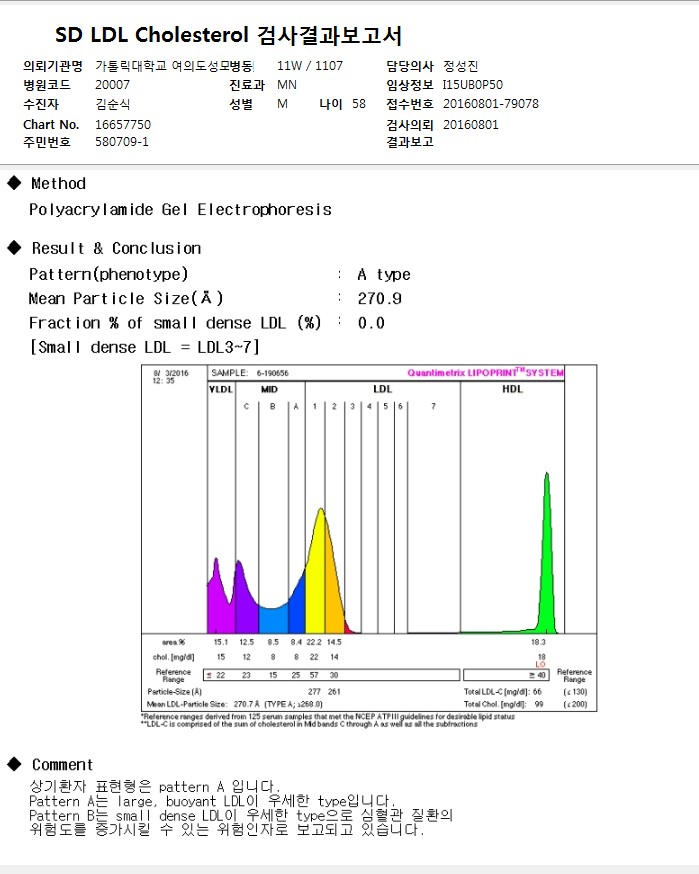Viewport: 699px width, 874px height.
Task: Click "Polyacrylamide Gel Electrophoresis" method text
Action: [x=180, y=210]
